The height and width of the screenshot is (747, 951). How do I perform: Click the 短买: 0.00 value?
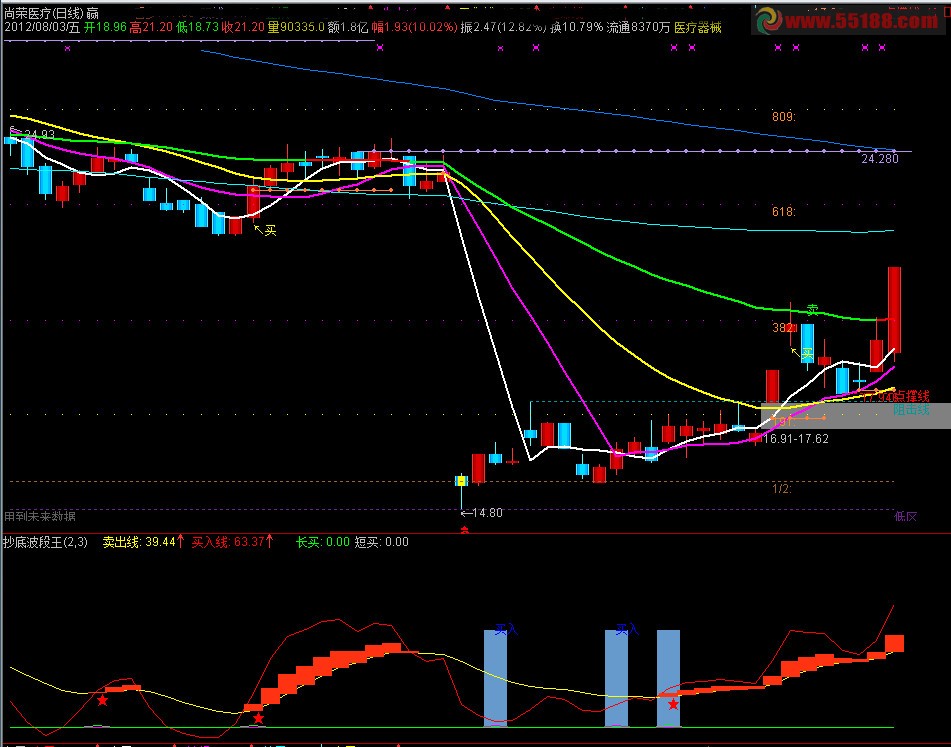click(x=381, y=541)
